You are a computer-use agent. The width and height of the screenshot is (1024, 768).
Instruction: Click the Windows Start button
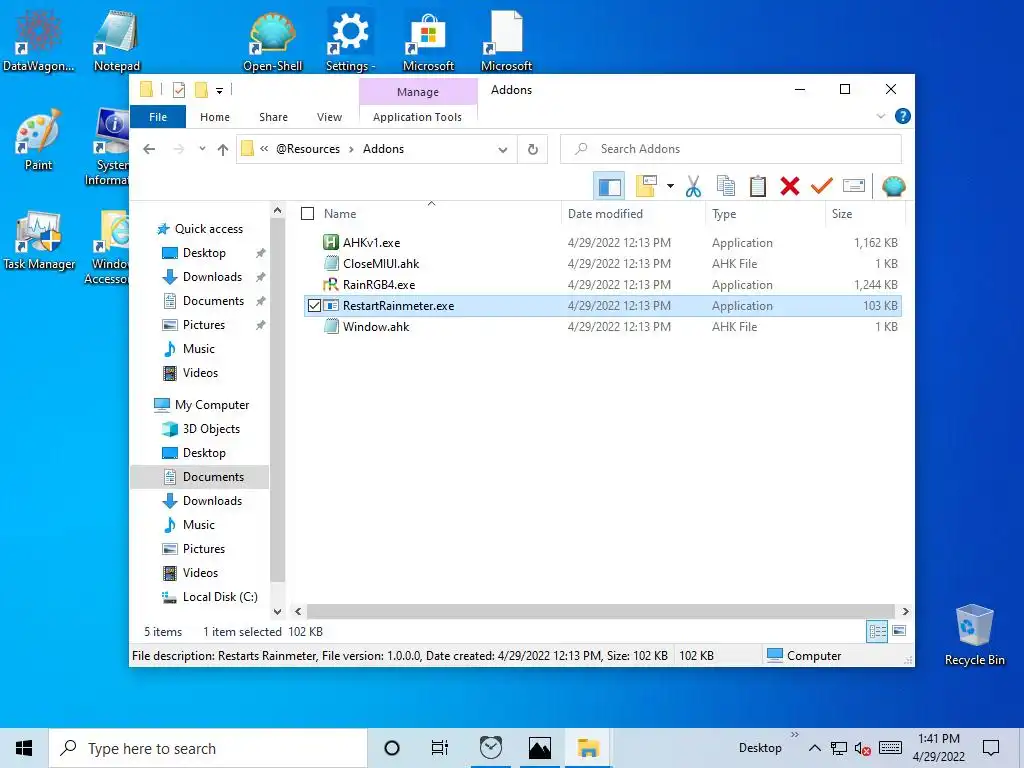24,748
